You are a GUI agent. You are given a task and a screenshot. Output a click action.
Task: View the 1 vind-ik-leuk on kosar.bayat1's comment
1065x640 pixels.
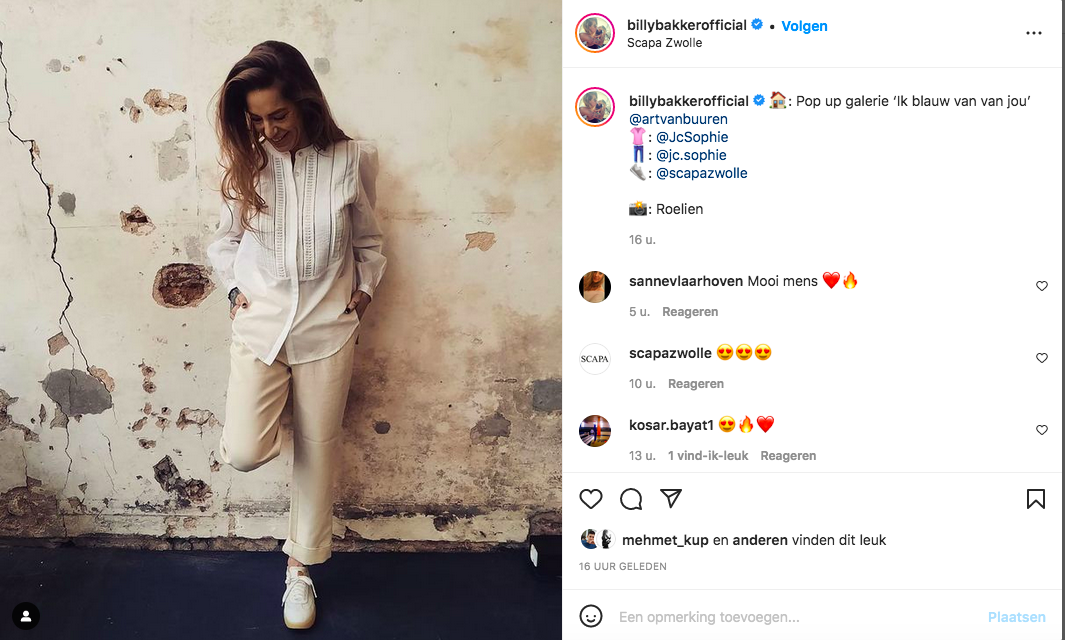pos(708,456)
